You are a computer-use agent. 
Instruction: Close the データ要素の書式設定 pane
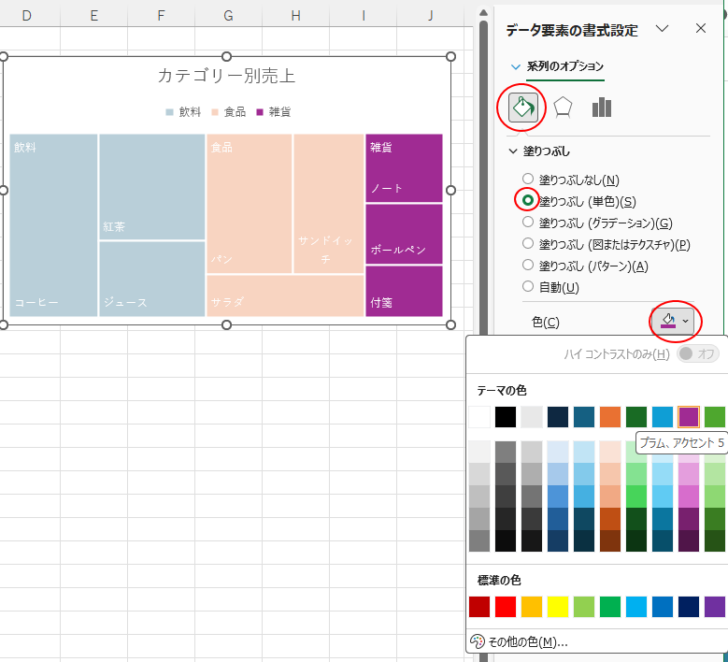click(x=701, y=29)
